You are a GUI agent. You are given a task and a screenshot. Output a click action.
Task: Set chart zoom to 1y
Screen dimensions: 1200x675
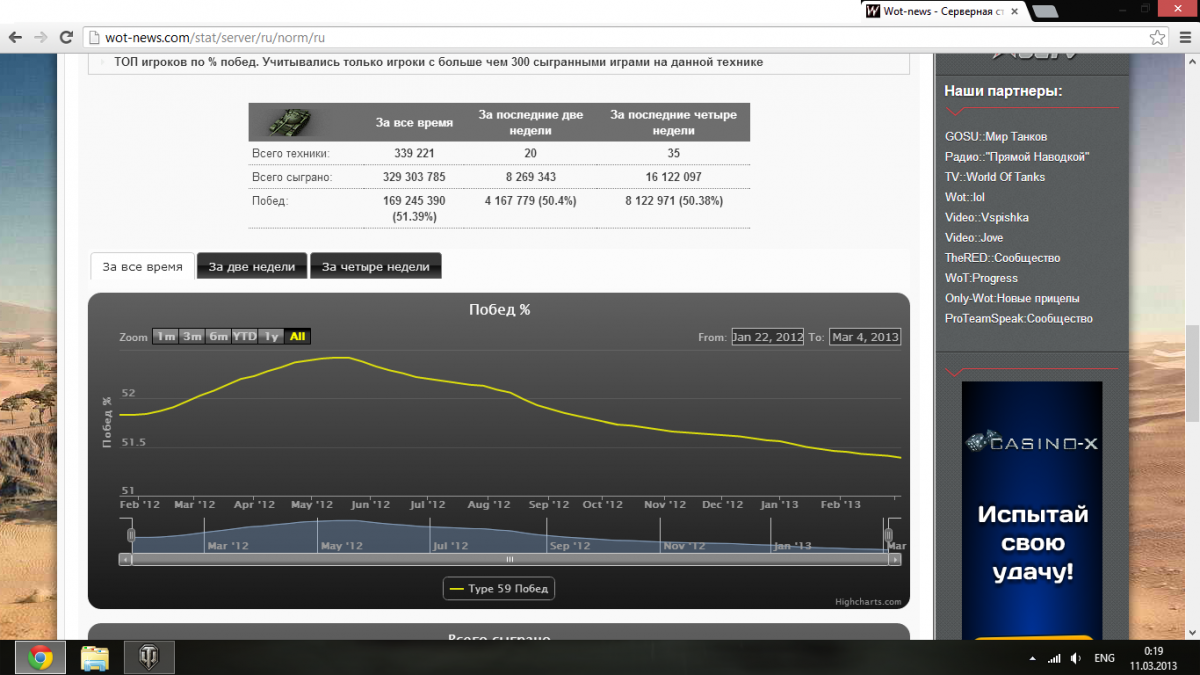pos(271,337)
